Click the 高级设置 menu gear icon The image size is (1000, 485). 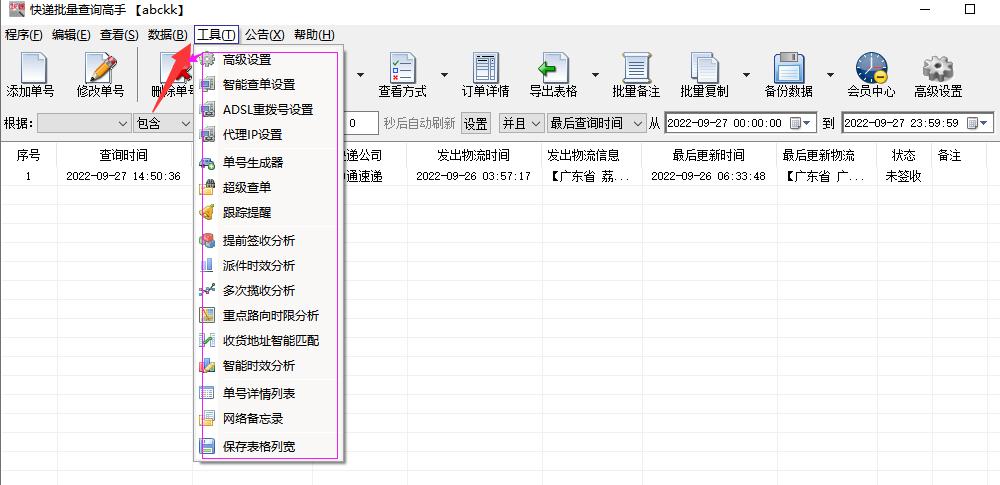(x=207, y=59)
